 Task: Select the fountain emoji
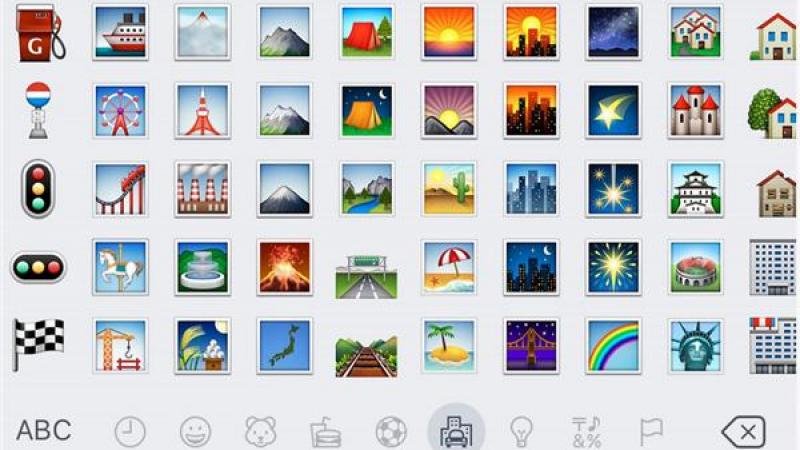pyautogui.click(x=203, y=267)
